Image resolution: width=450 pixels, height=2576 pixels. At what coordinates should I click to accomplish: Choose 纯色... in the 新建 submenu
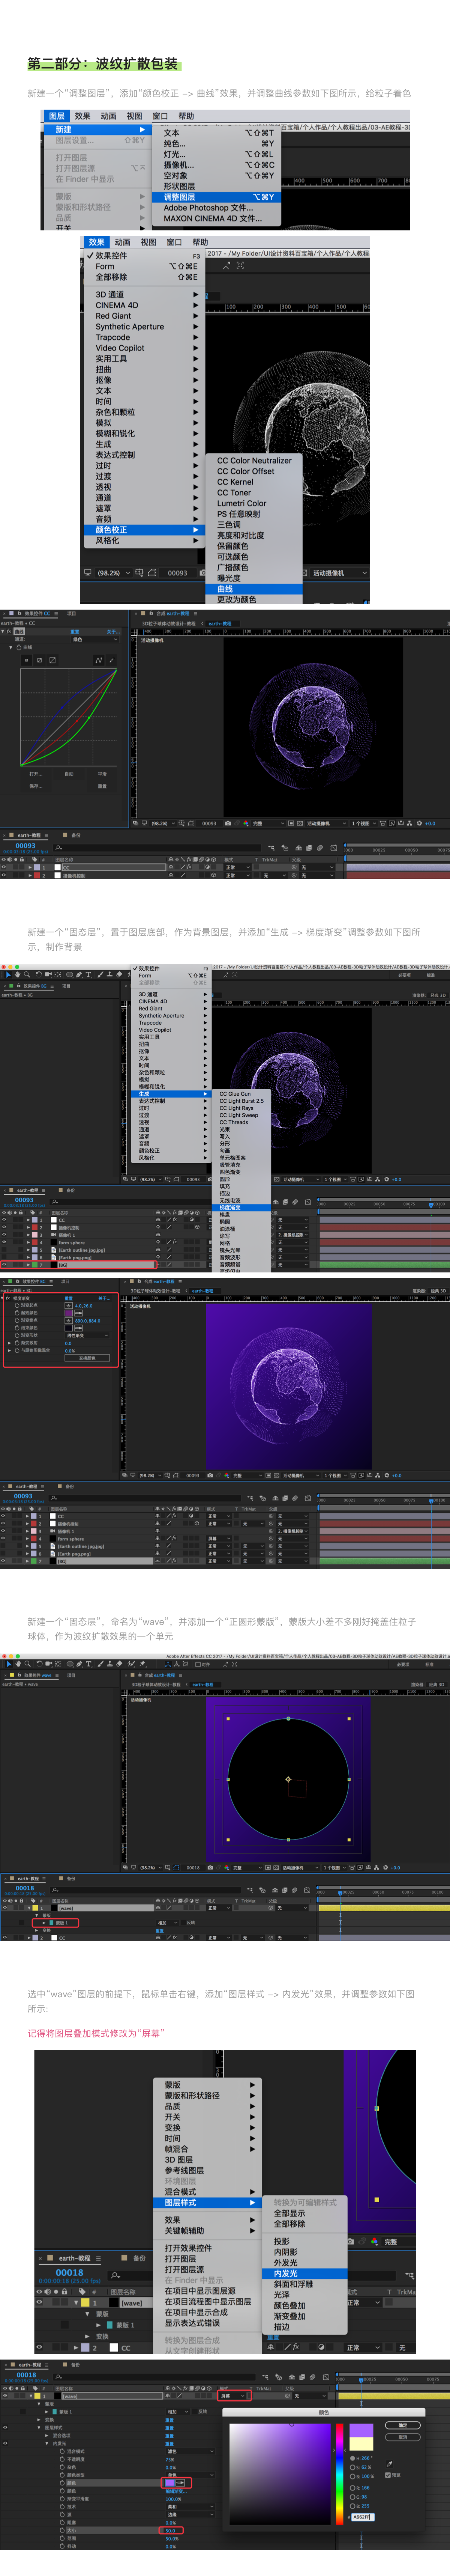(218, 143)
